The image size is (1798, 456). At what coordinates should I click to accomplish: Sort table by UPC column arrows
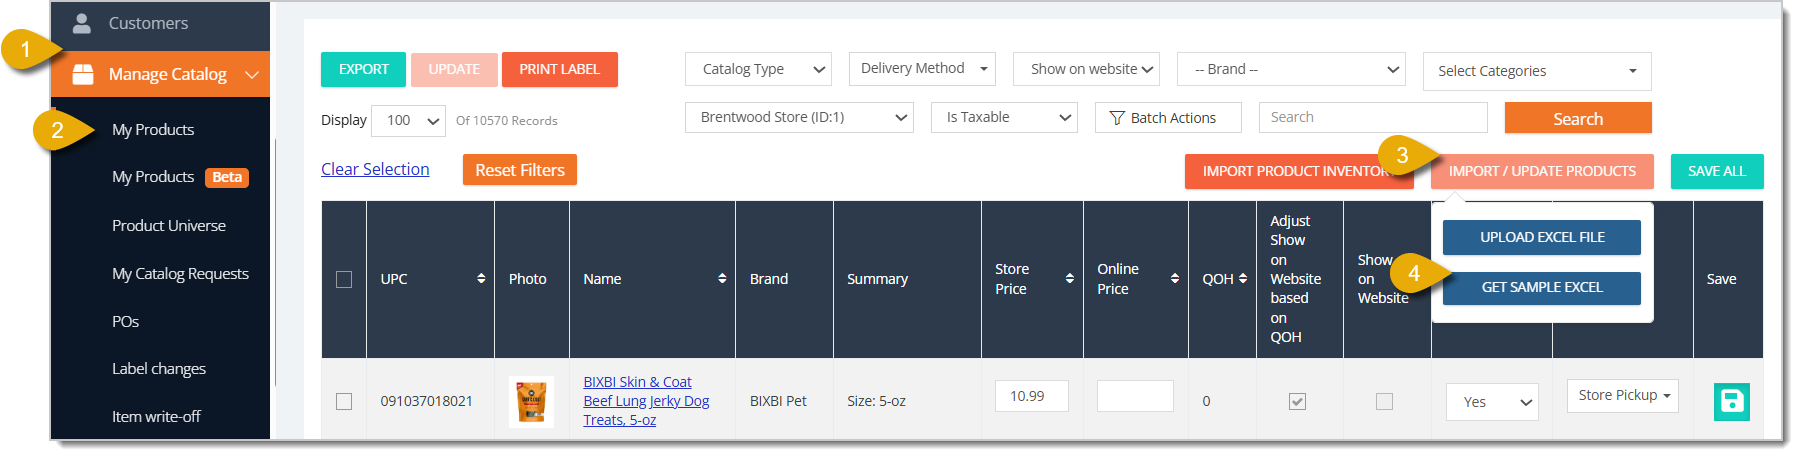(481, 279)
